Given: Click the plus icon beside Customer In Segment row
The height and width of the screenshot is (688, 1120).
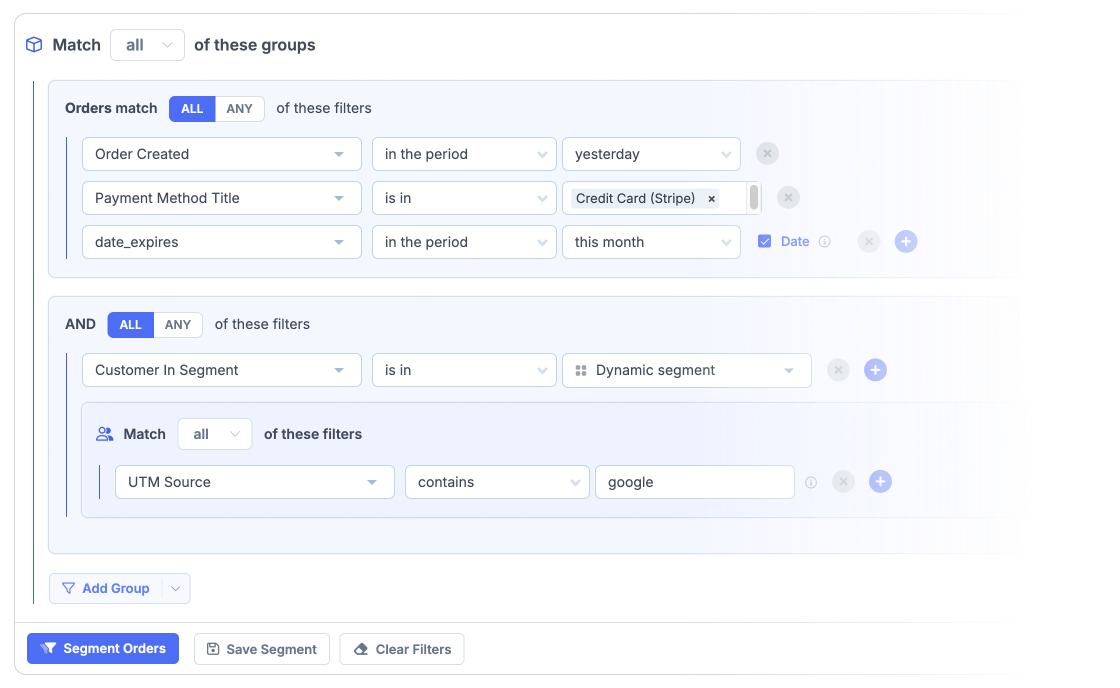Looking at the screenshot, I should pos(875,370).
